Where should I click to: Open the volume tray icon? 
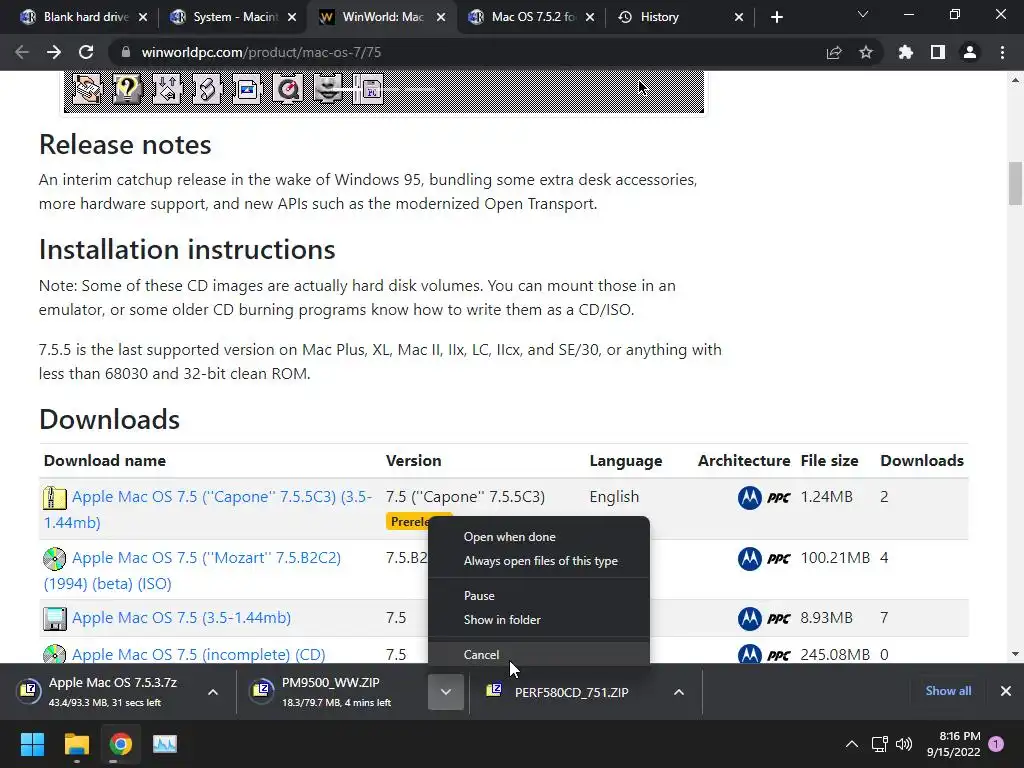(x=904, y=744)
